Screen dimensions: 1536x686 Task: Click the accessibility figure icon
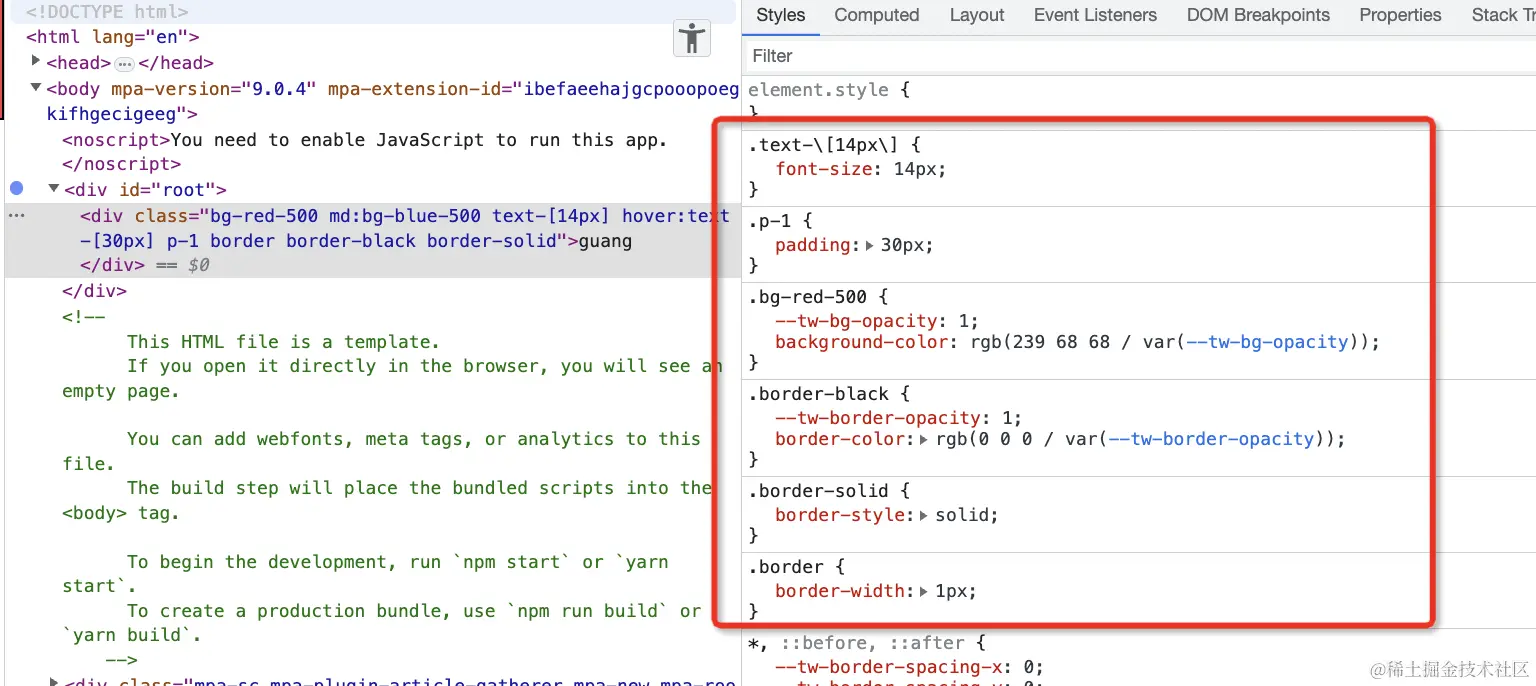691,40
